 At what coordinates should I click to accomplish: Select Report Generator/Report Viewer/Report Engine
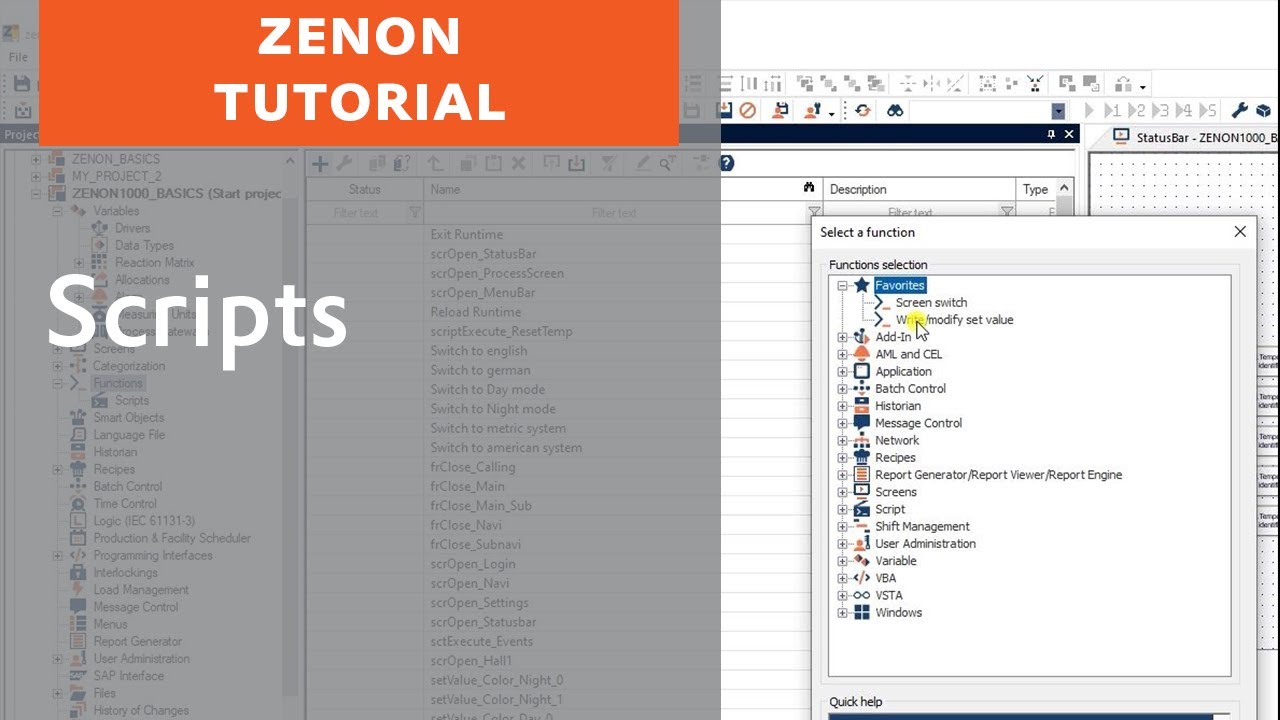pos(998,474)
